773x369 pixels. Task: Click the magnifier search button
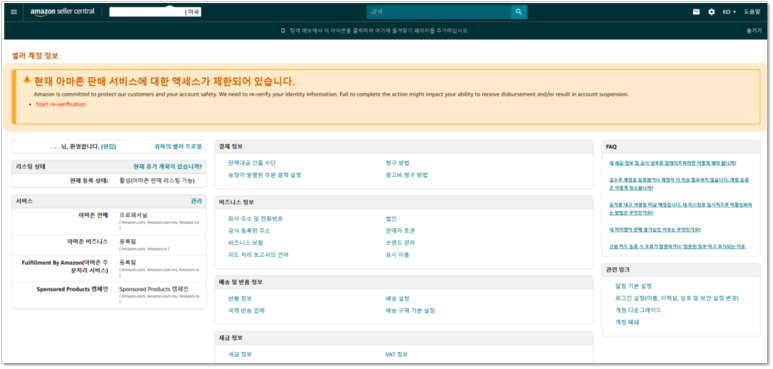519,12
